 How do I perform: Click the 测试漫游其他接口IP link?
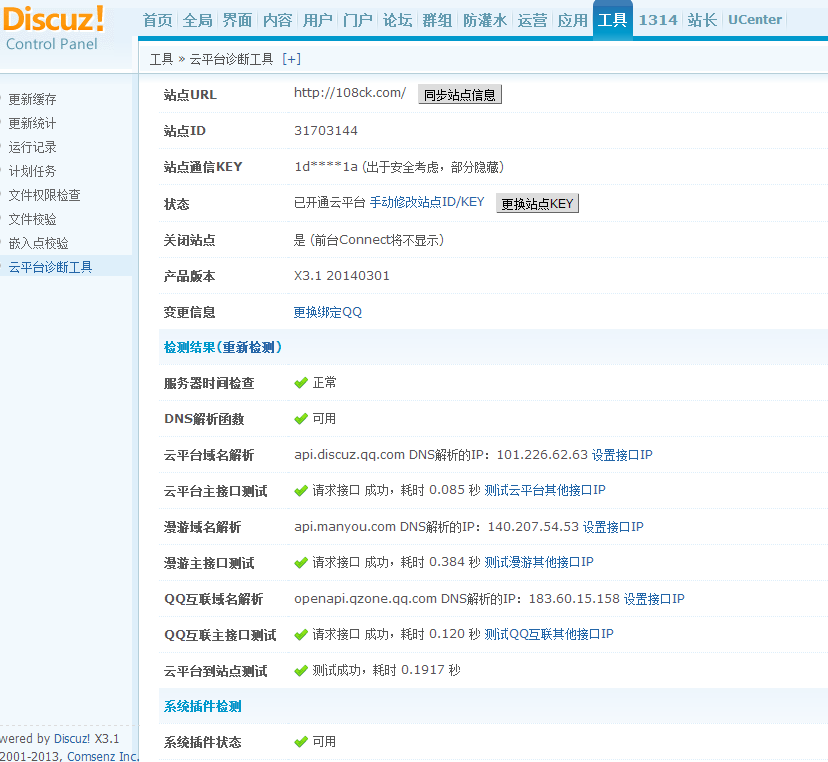539,562
